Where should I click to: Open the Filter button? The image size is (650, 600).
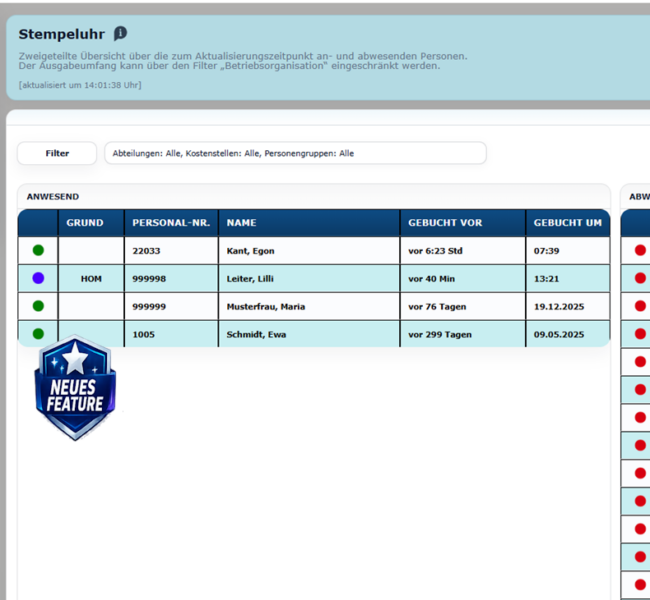coord(57,153)
